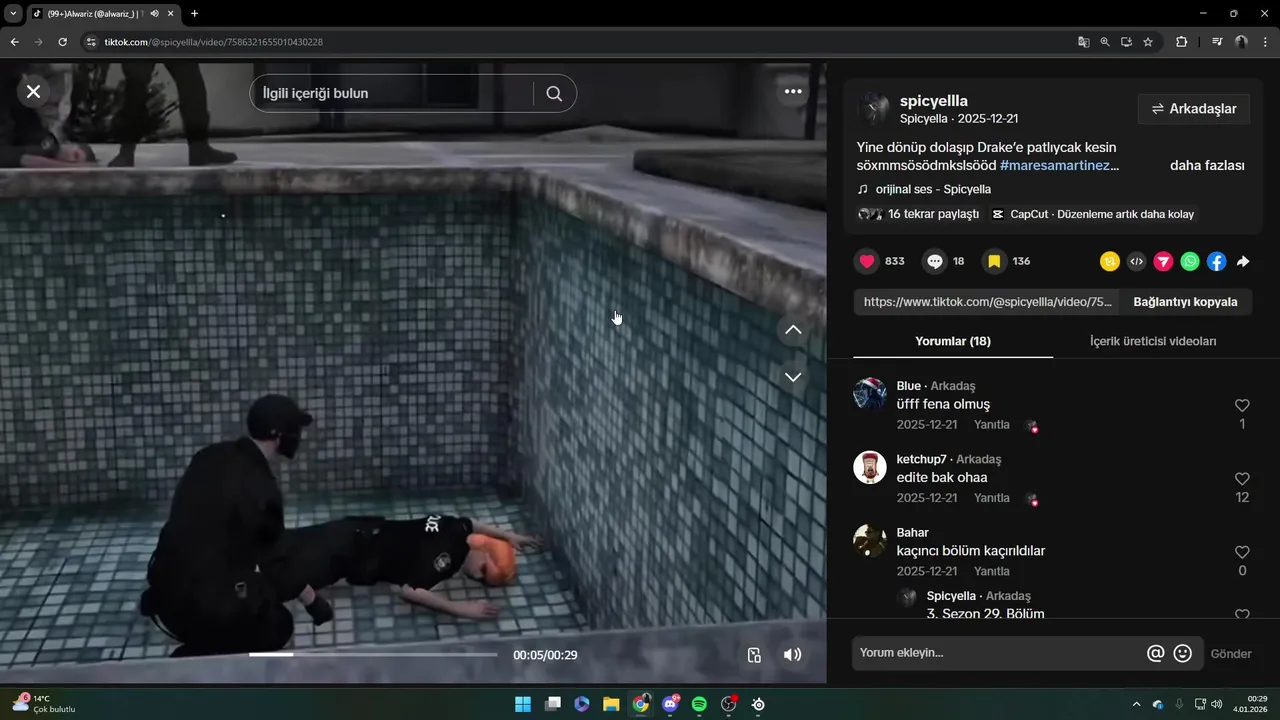This screenshot has height=720, width=1280.
Task: Open tab search dropdown at top-left
Action: point(13,13)
